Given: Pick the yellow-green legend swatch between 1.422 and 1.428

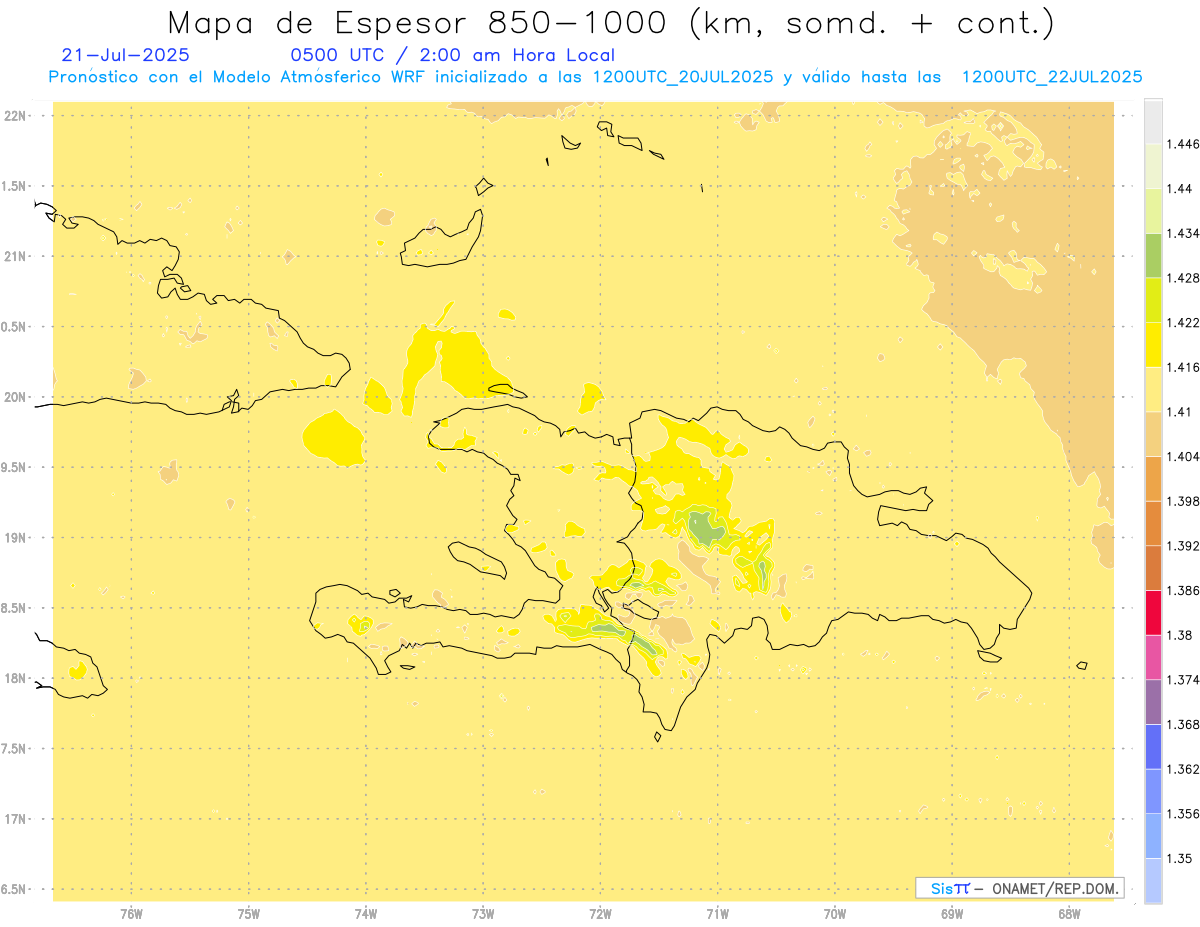Looking at the screenshot, I should tap(1153, 300).
